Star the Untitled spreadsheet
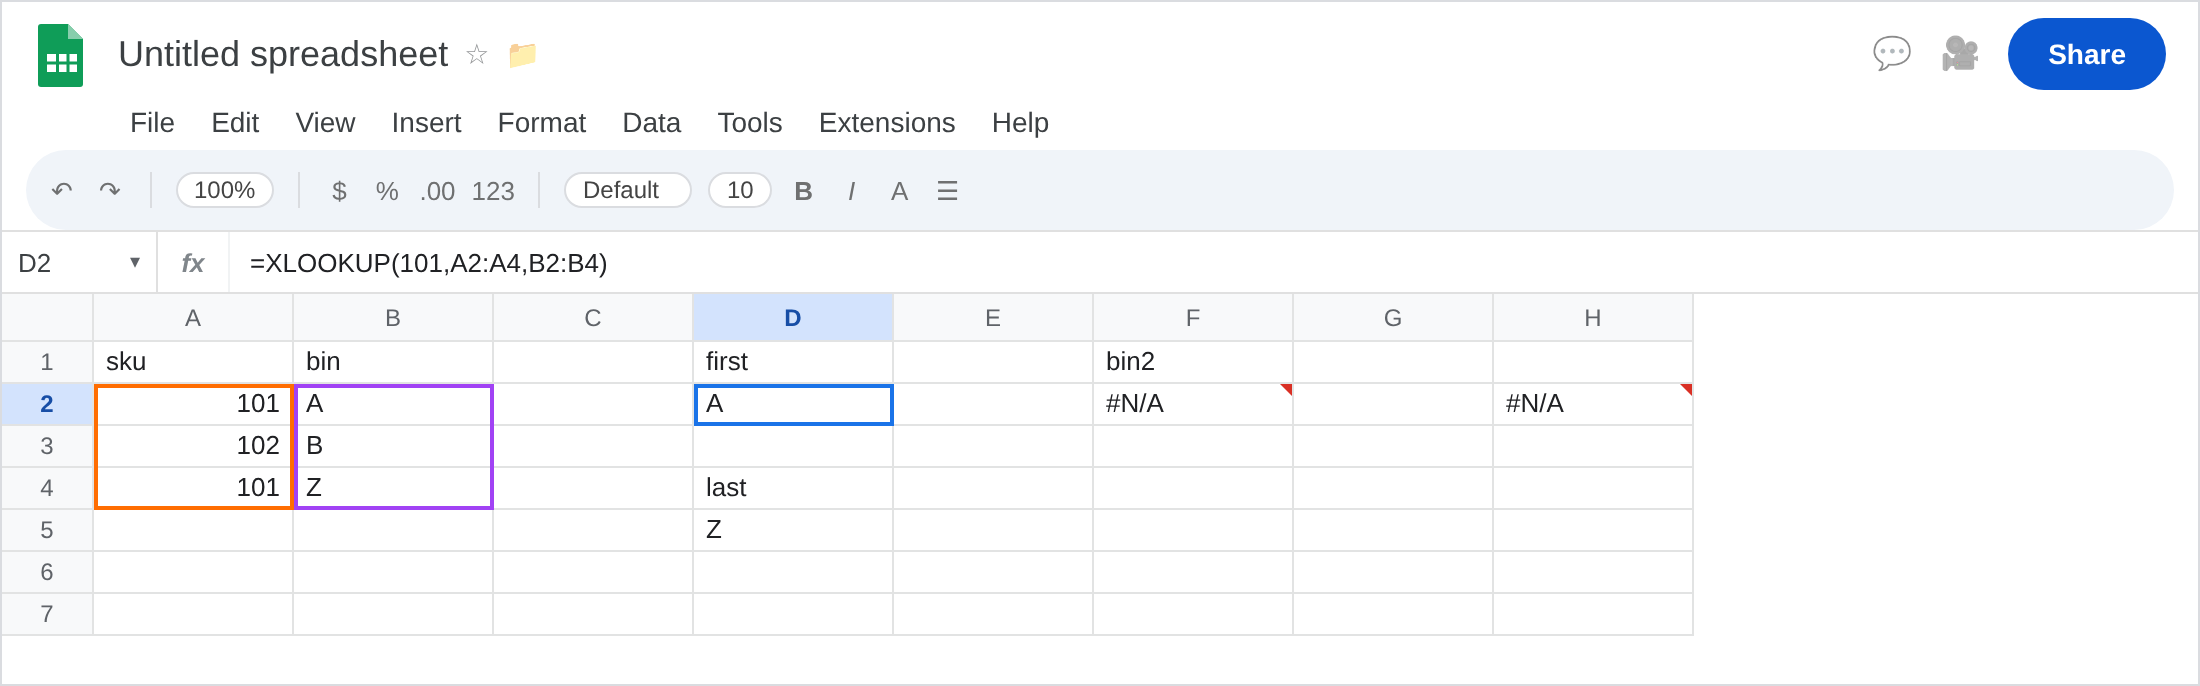 (x=477, y=54)
